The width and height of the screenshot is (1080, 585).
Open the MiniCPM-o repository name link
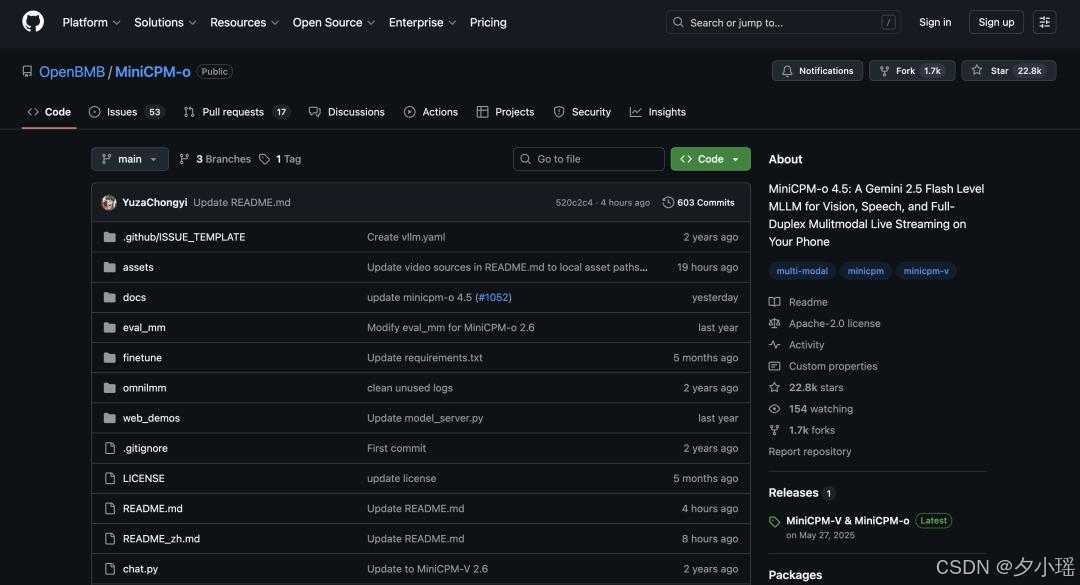[x=152, y=72]
